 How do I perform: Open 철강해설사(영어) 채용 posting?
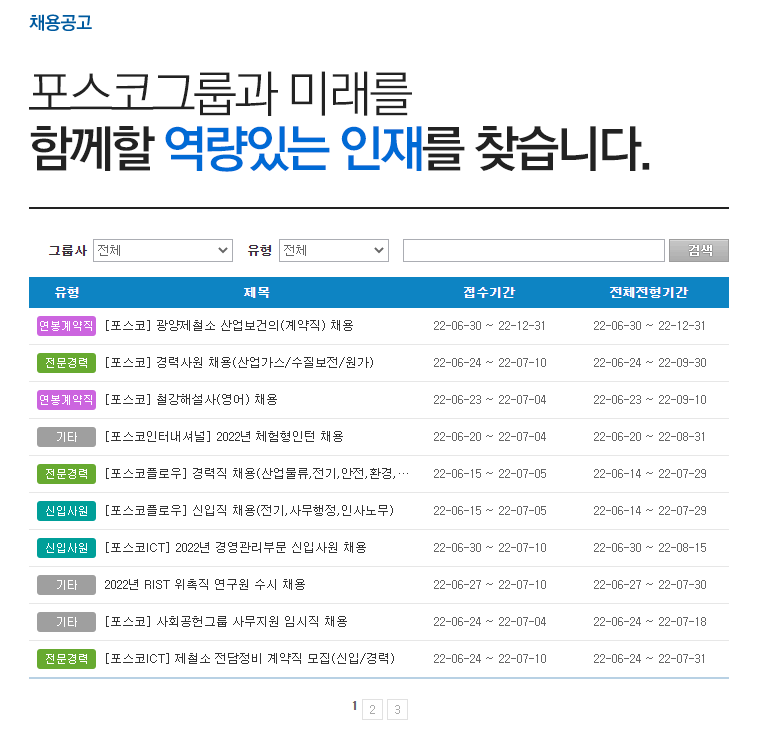click(x=191, y=399)
